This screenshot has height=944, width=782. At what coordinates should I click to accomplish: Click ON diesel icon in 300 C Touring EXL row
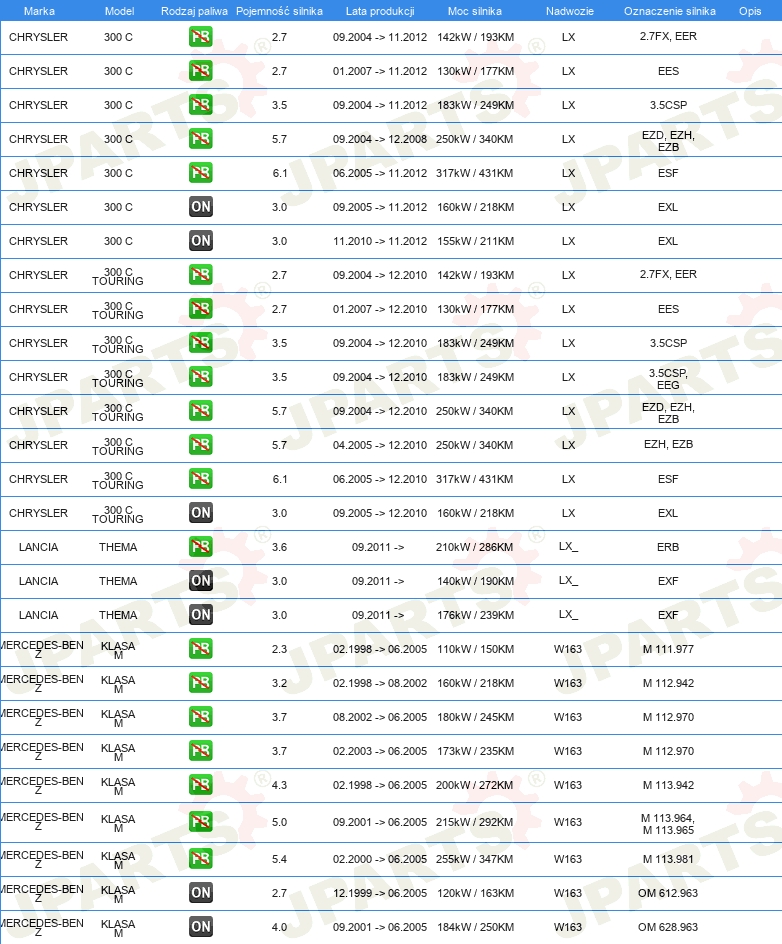(x=200, y=513)
